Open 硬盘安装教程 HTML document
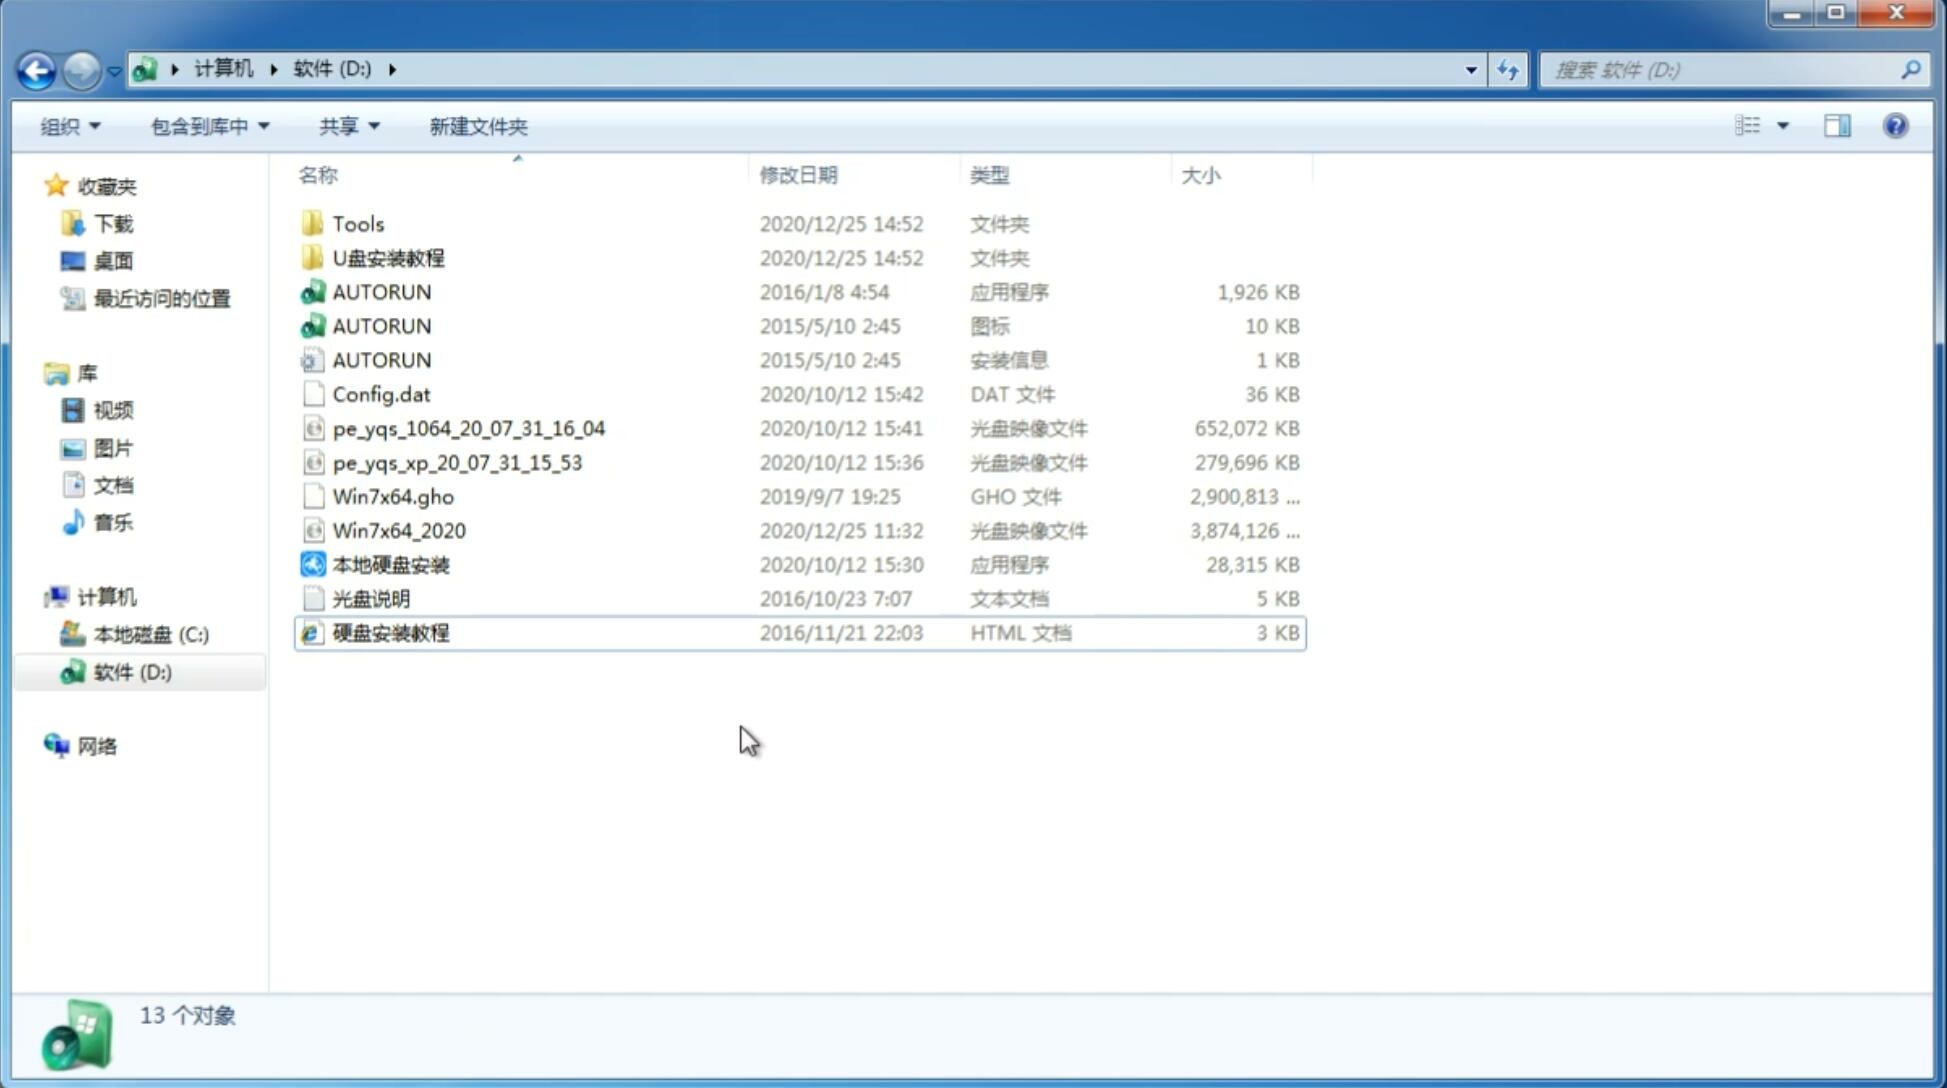The image size is (1947, 1088). [389, 632]
